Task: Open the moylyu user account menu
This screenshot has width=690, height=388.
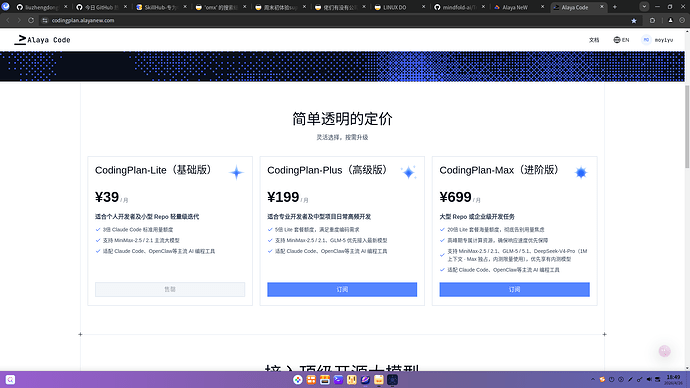Action: 657,40
